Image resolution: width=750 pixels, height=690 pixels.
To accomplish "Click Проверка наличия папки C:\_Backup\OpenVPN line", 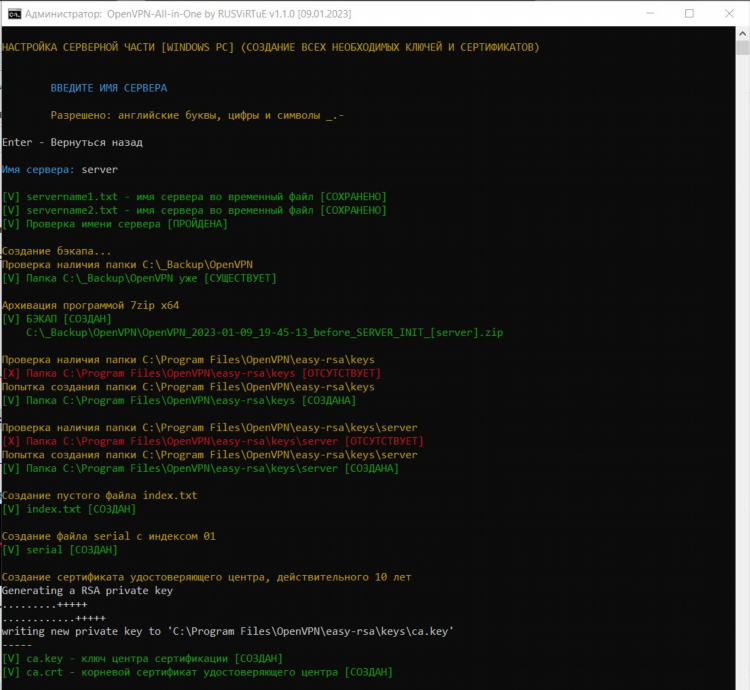I will (x=127, y=264).
